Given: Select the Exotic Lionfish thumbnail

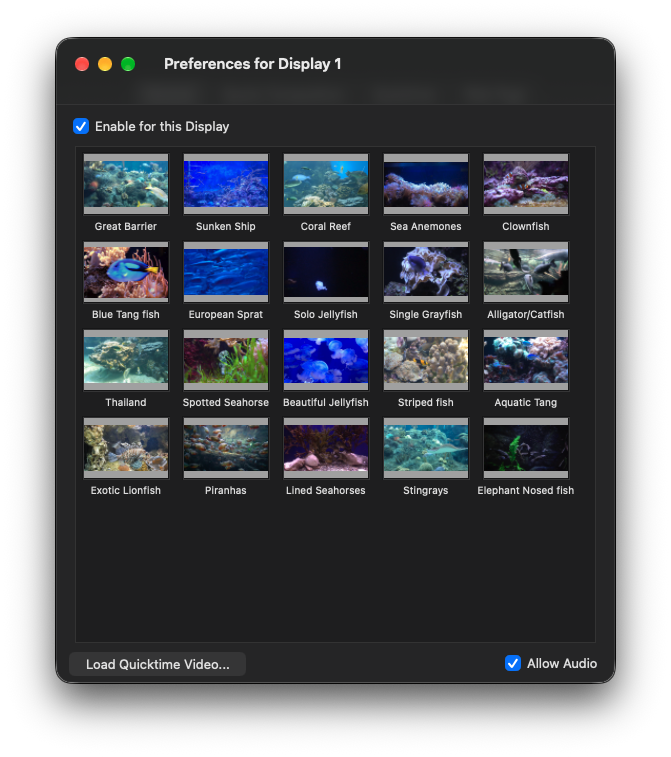Looking at the screenshot, I should [126, 448].
